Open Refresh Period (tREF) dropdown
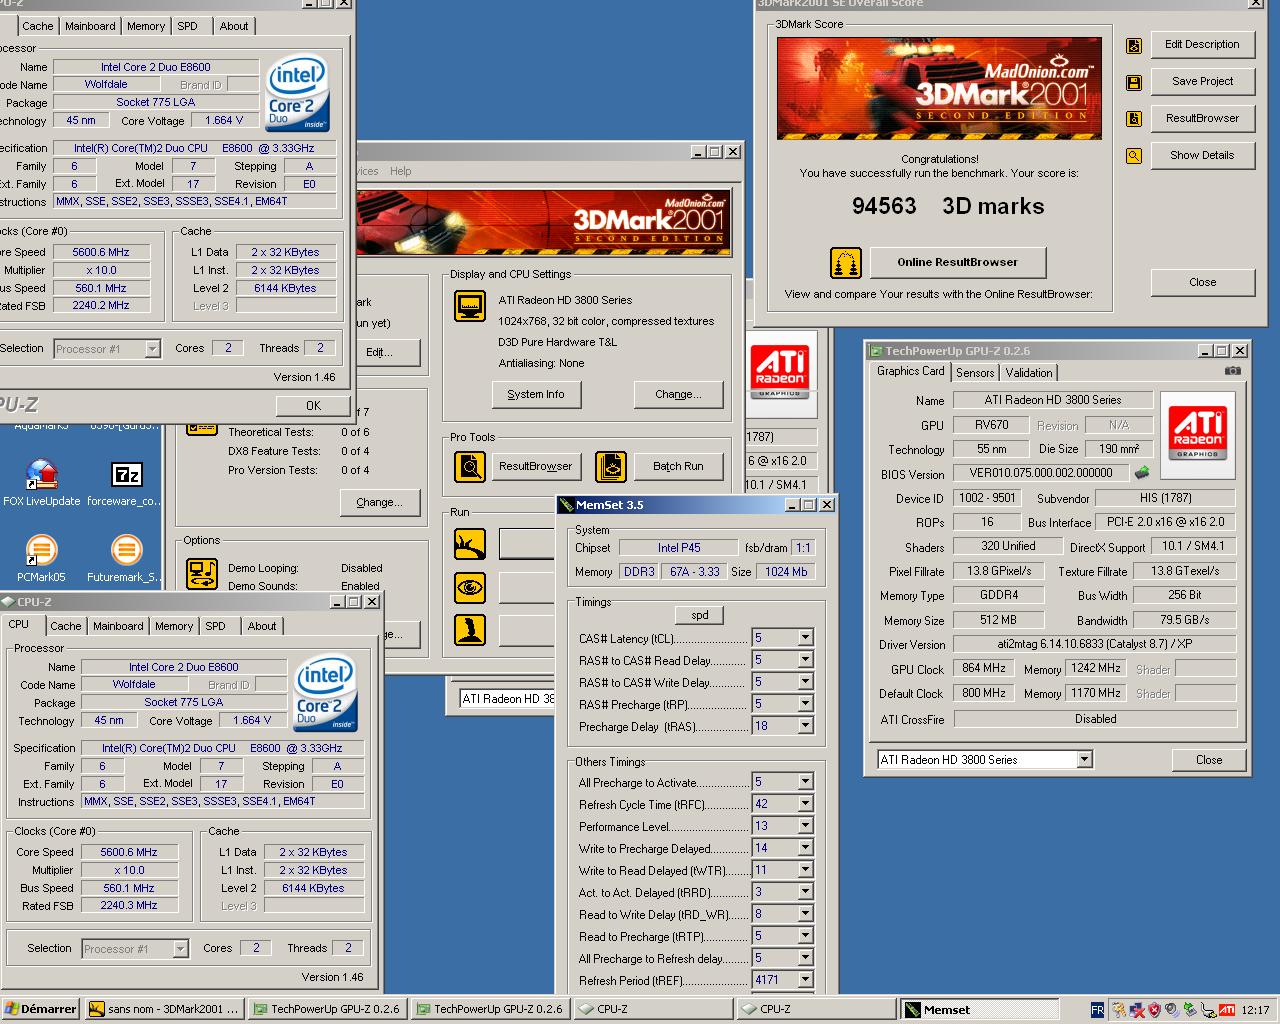The height and width of the screenshot is (1024, 1280). pos(805,980)
